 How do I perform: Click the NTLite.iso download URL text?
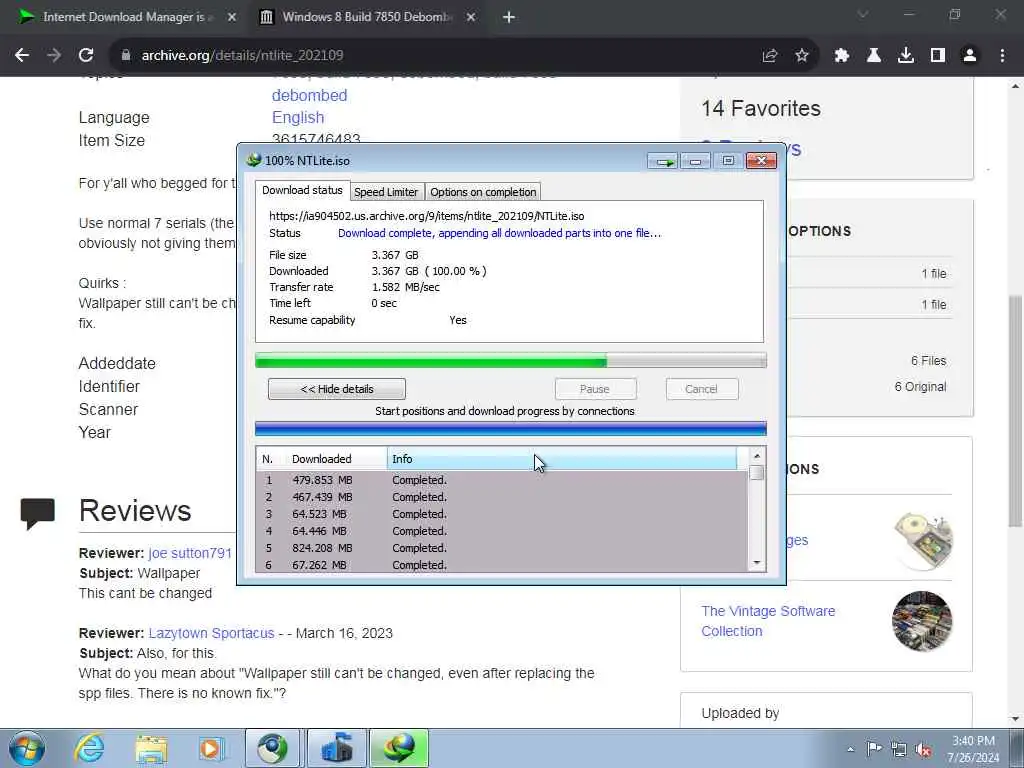click(426, 216)
